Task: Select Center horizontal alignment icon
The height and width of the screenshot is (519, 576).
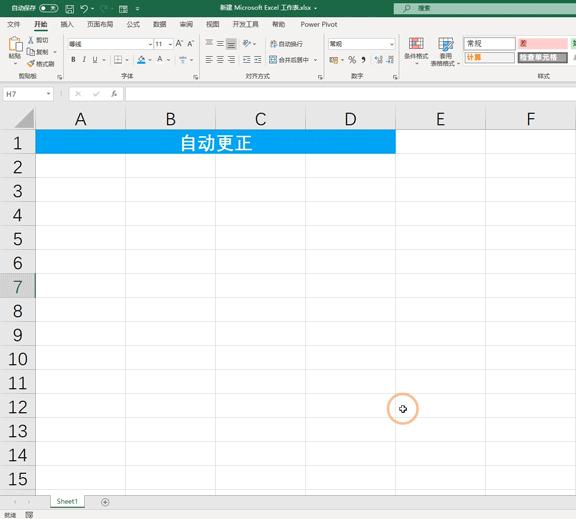Action: pyautogui.click(x=220, y=60)
